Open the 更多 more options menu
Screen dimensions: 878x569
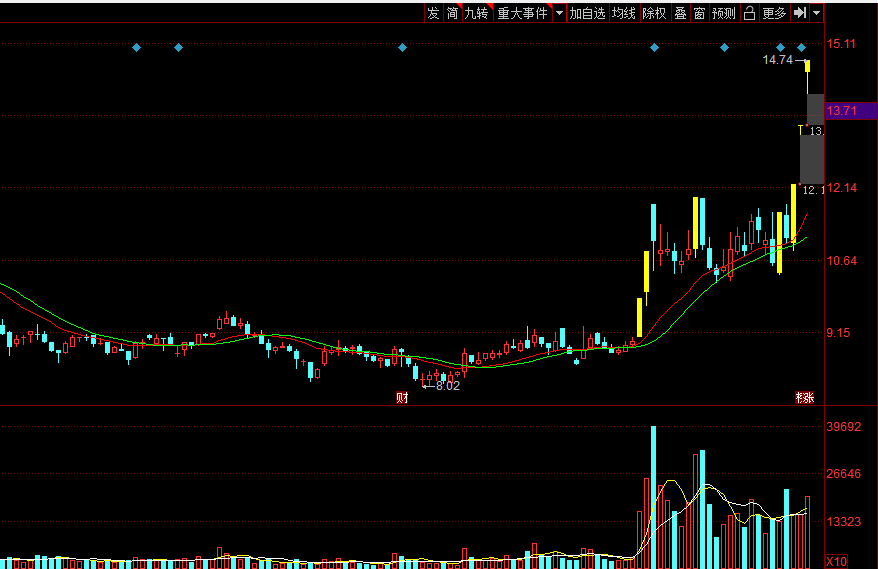click(774, 13)
